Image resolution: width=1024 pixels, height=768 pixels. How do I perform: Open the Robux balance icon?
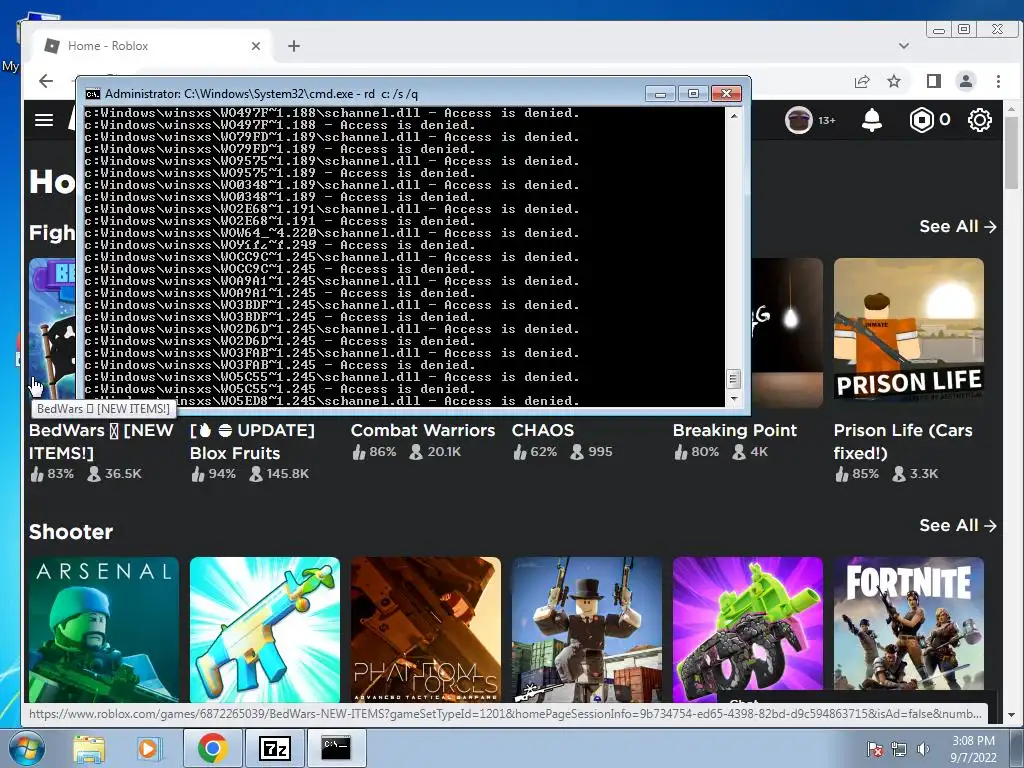coord(921,120)
